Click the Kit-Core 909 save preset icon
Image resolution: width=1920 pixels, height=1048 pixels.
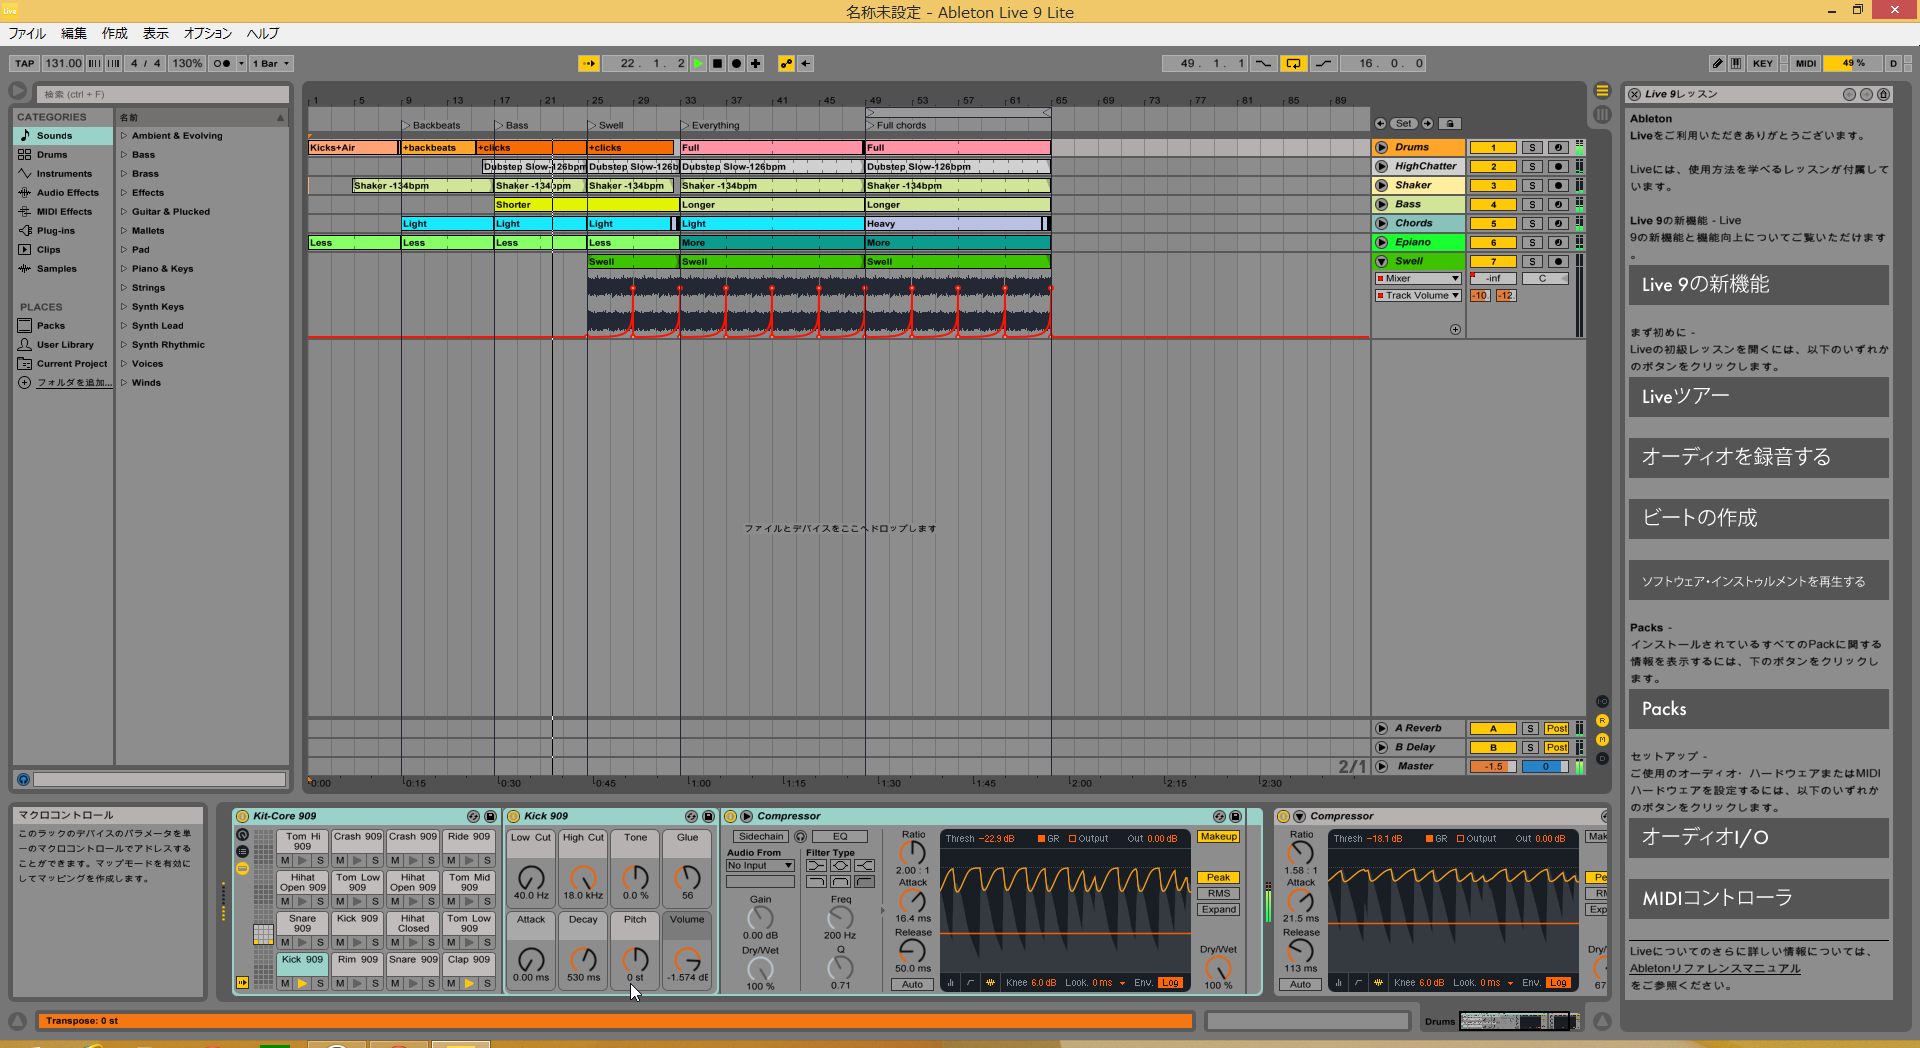[x=490, y=816]
